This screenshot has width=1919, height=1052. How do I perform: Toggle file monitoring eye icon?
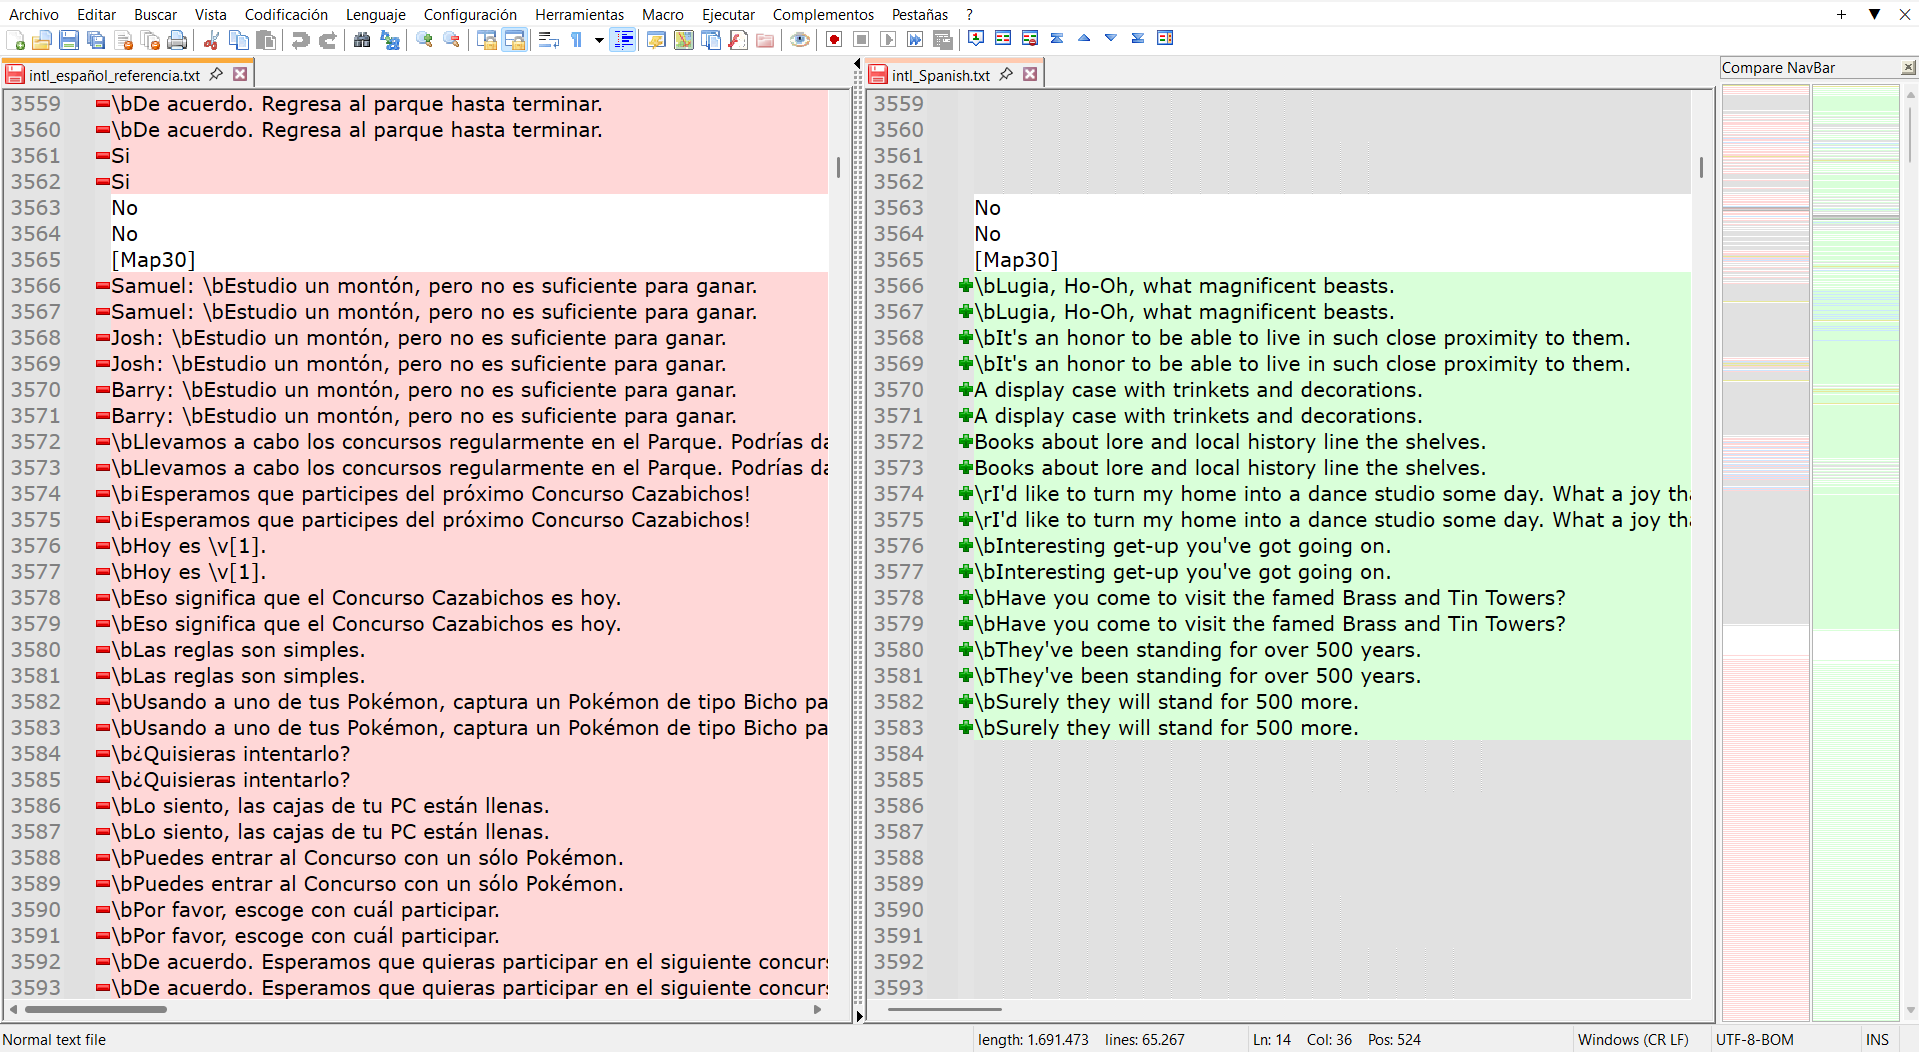pos(800,39)
